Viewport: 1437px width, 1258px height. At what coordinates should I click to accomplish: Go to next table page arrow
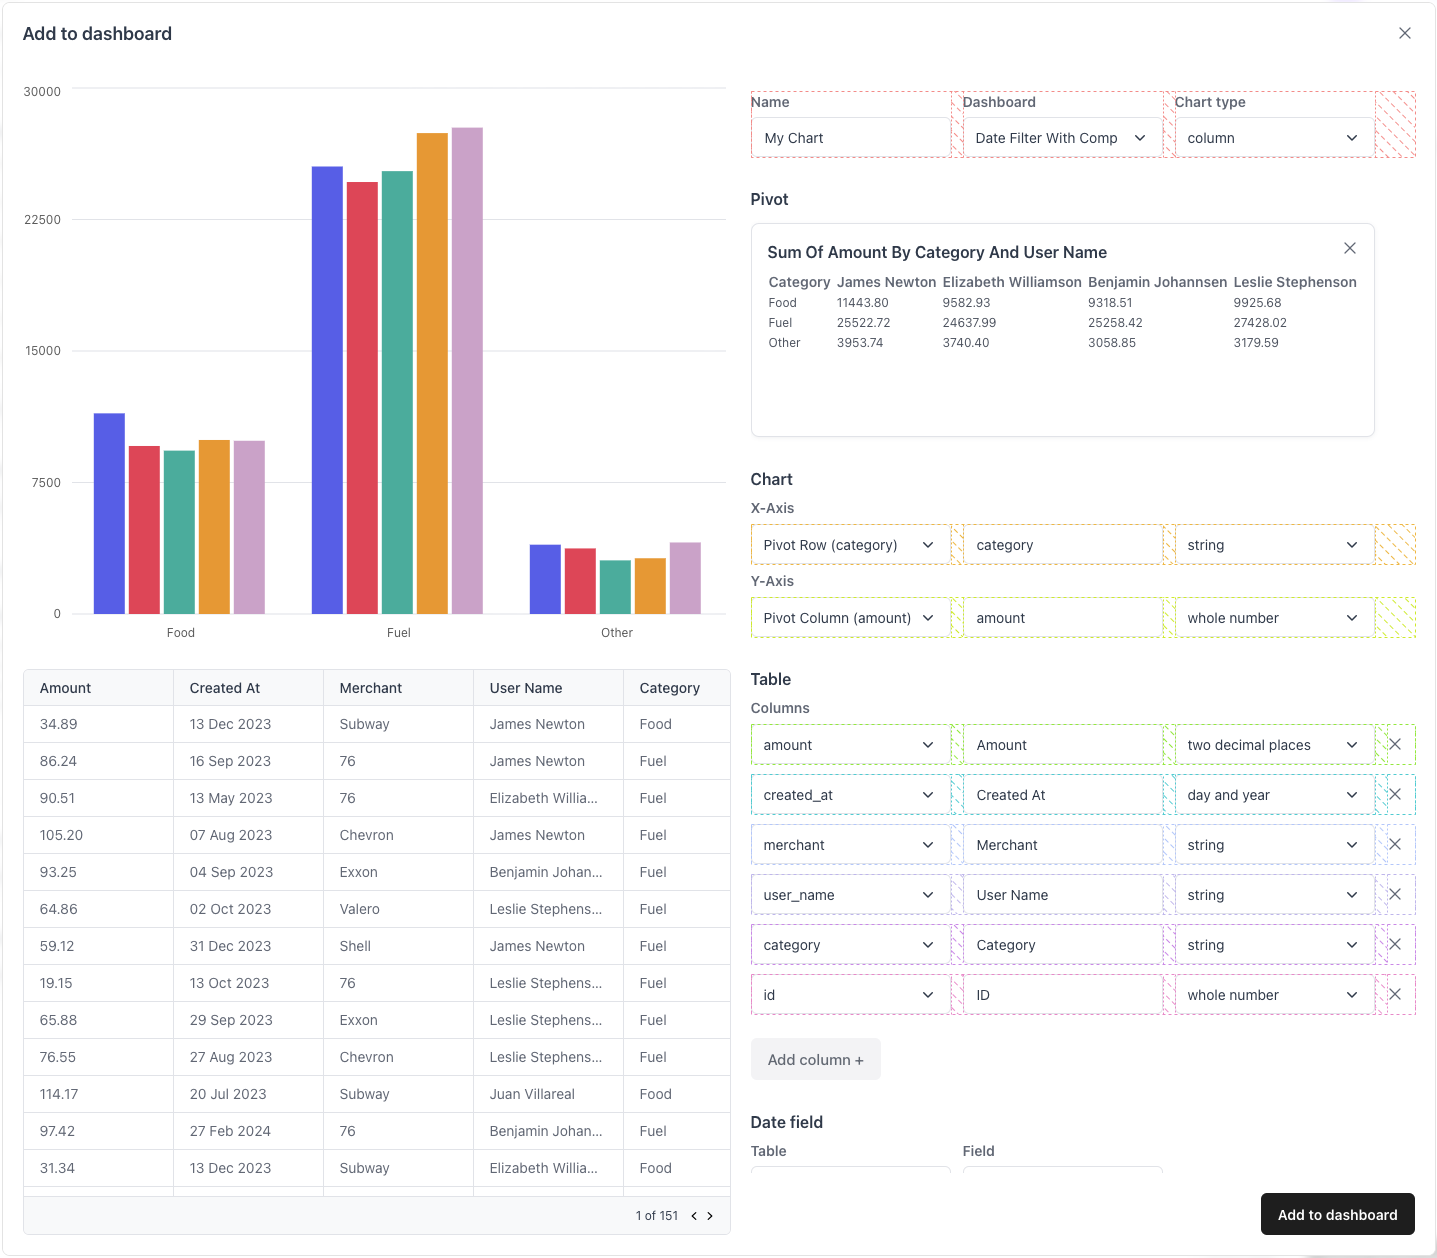(710, 1216)
